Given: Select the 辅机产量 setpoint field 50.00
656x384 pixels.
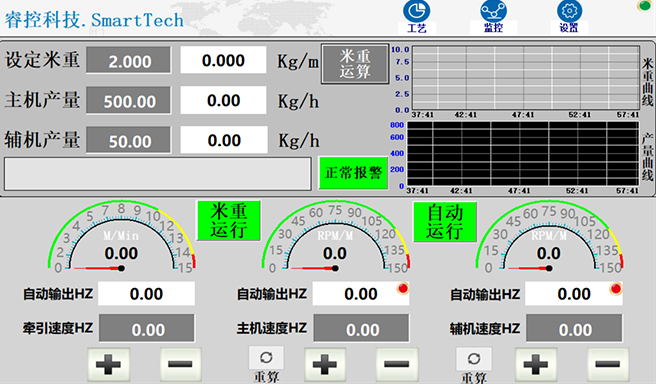Looking at the screenshot, I should (129, 141).
